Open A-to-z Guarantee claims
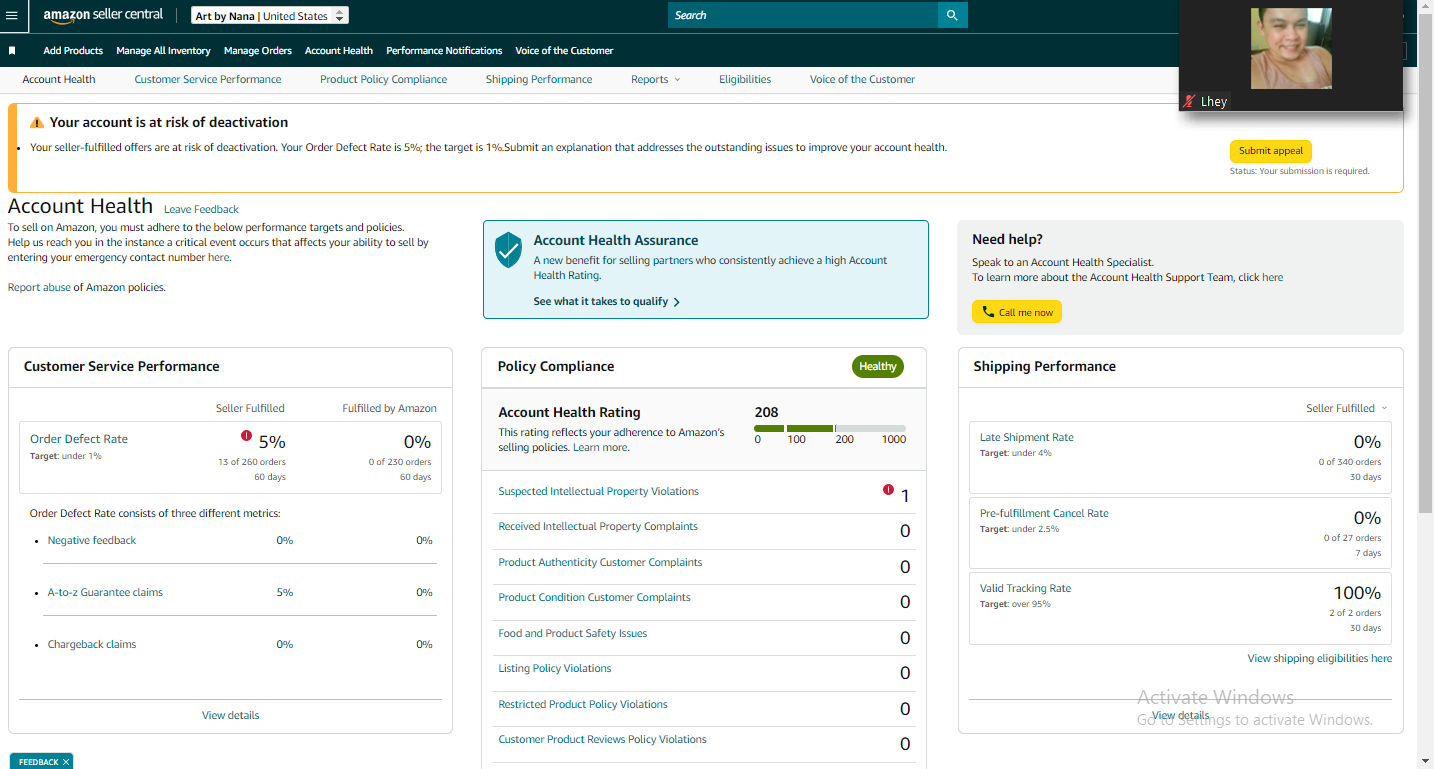 pos(105,592)
